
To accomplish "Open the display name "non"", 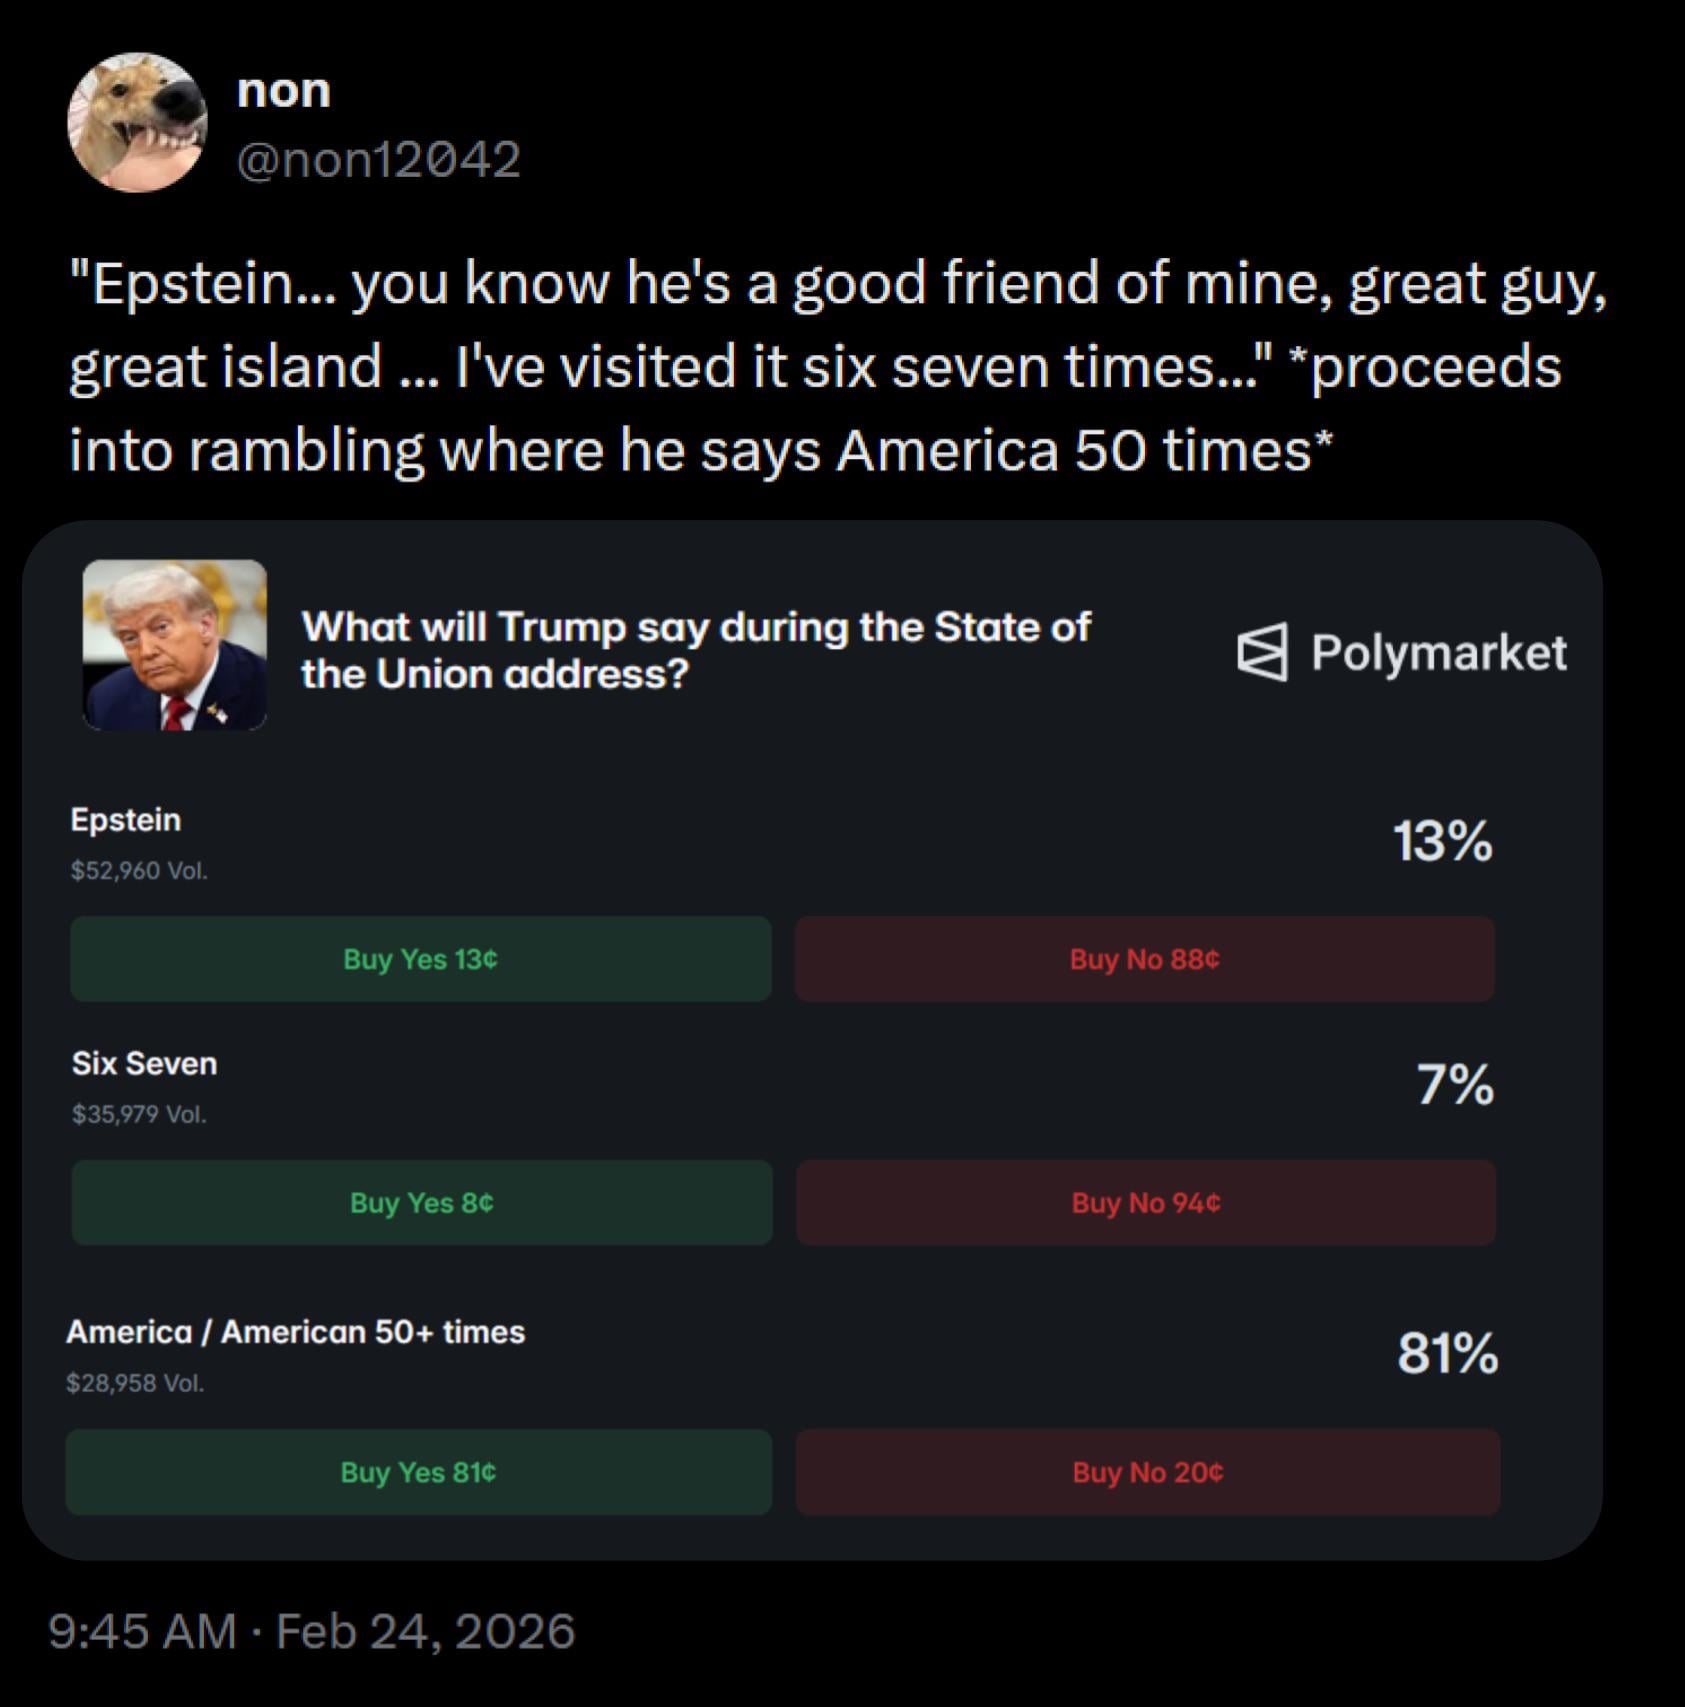I will pyautogui.click(x=283, y=90).
